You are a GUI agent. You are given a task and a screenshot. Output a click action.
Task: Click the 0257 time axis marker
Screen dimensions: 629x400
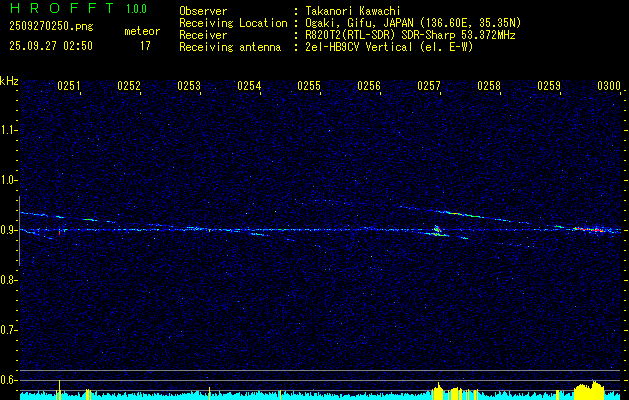click(429, 86)
